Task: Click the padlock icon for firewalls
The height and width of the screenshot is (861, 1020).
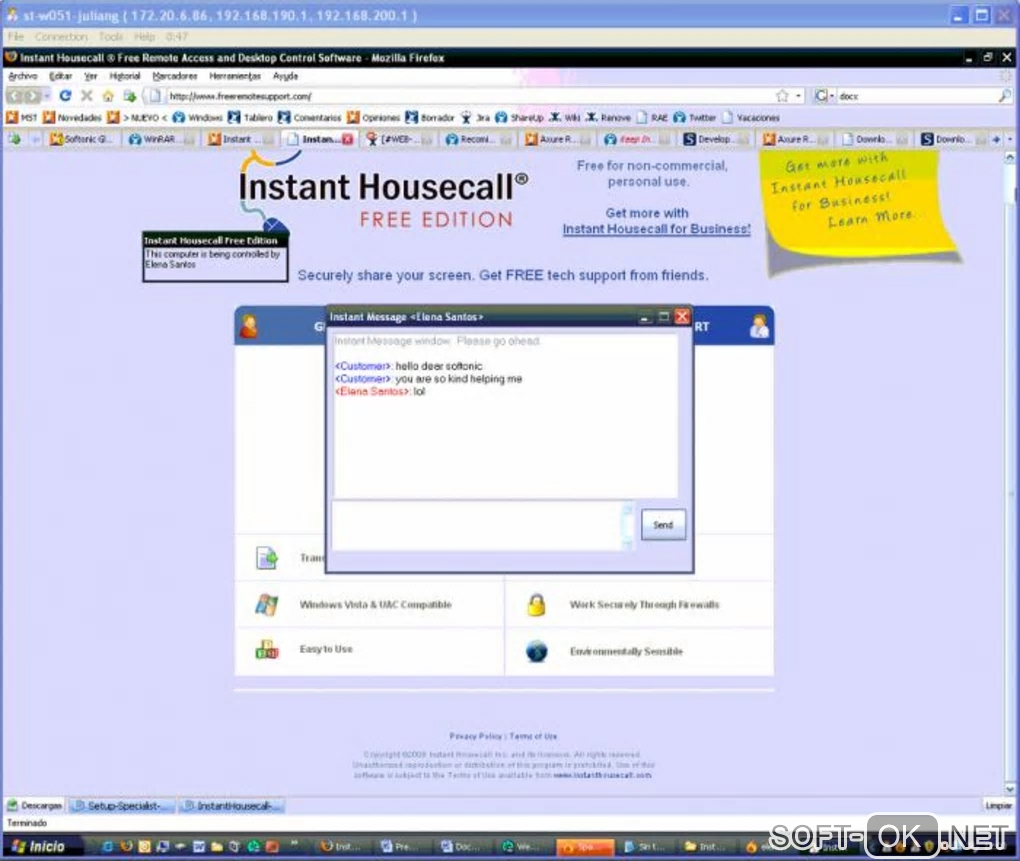Action: click(x=536, y=604)
